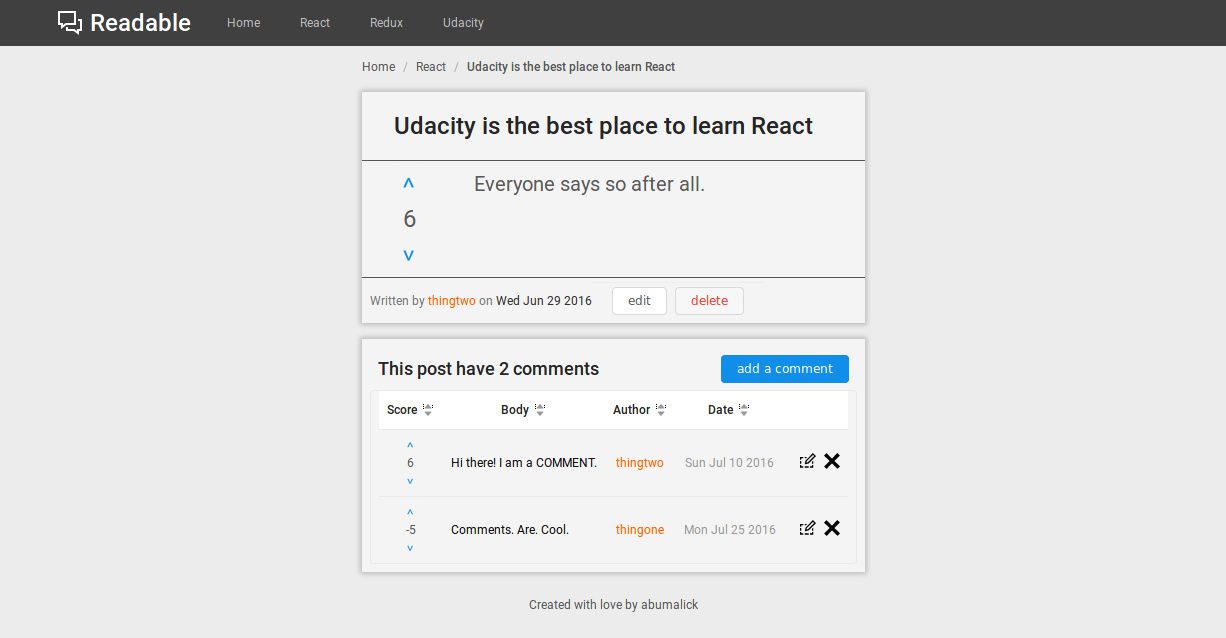Sort comments by Body column arrow
Image resolution: width=1226 pixels, height=638 pixels.
click(x=540, y=409)
